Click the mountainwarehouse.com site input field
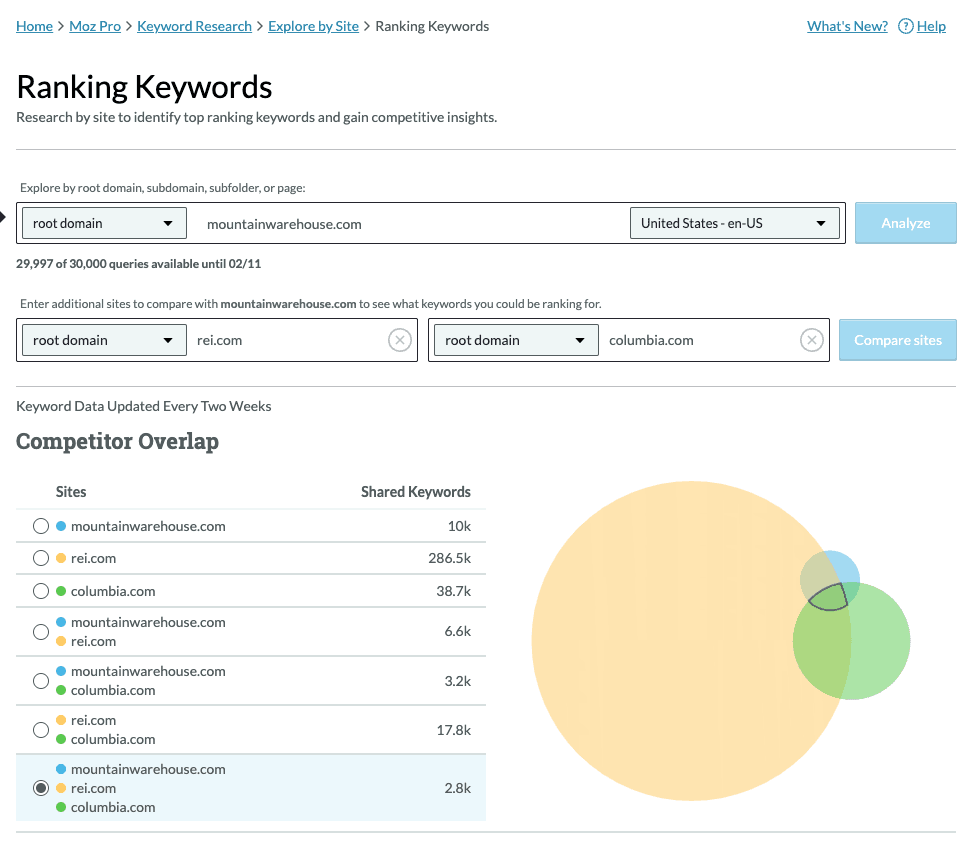Viewport: 967px width, 857px height. tap(410, 224)
